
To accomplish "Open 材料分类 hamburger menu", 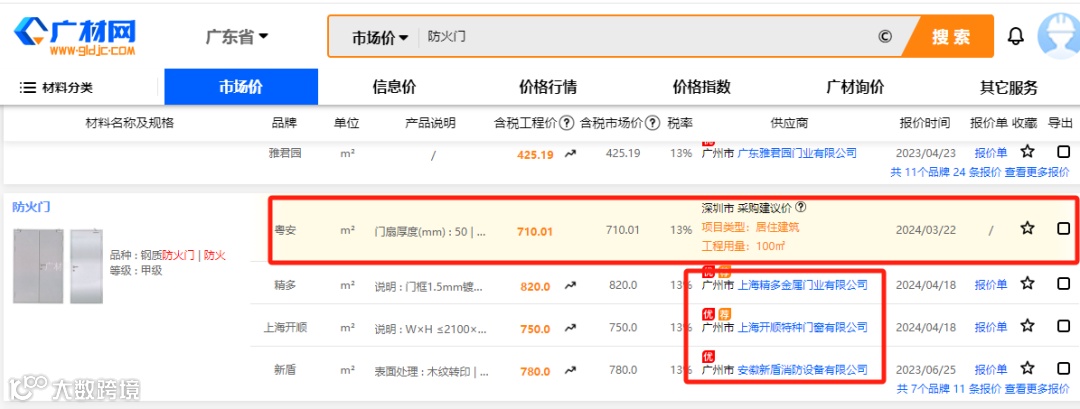I will point(56,87).
